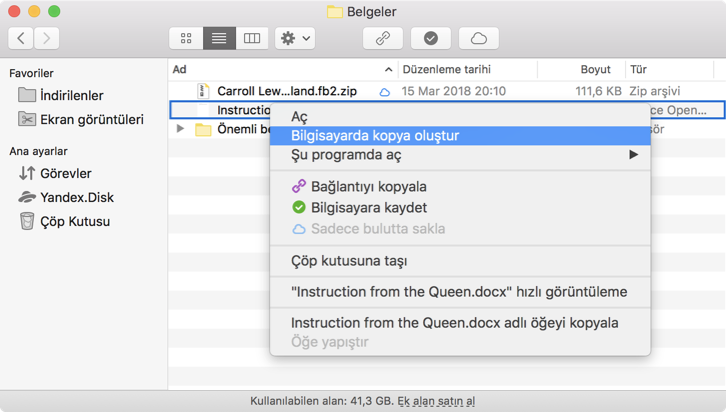Click the cloud-only toolbar icon
Viewport: 726px width, 412px height.
click(479, 38)
